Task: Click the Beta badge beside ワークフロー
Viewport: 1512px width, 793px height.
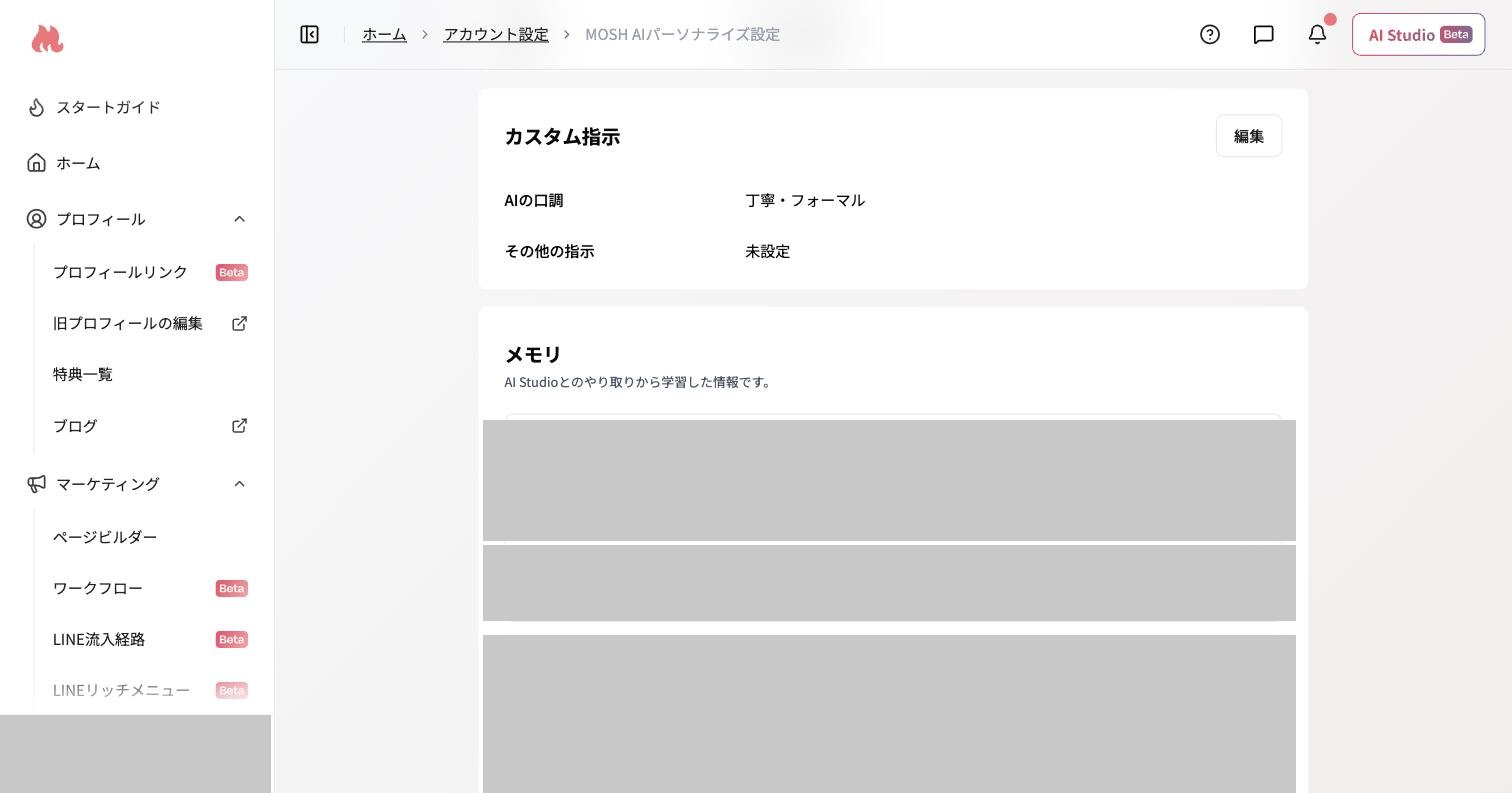Action: point(232,588)
